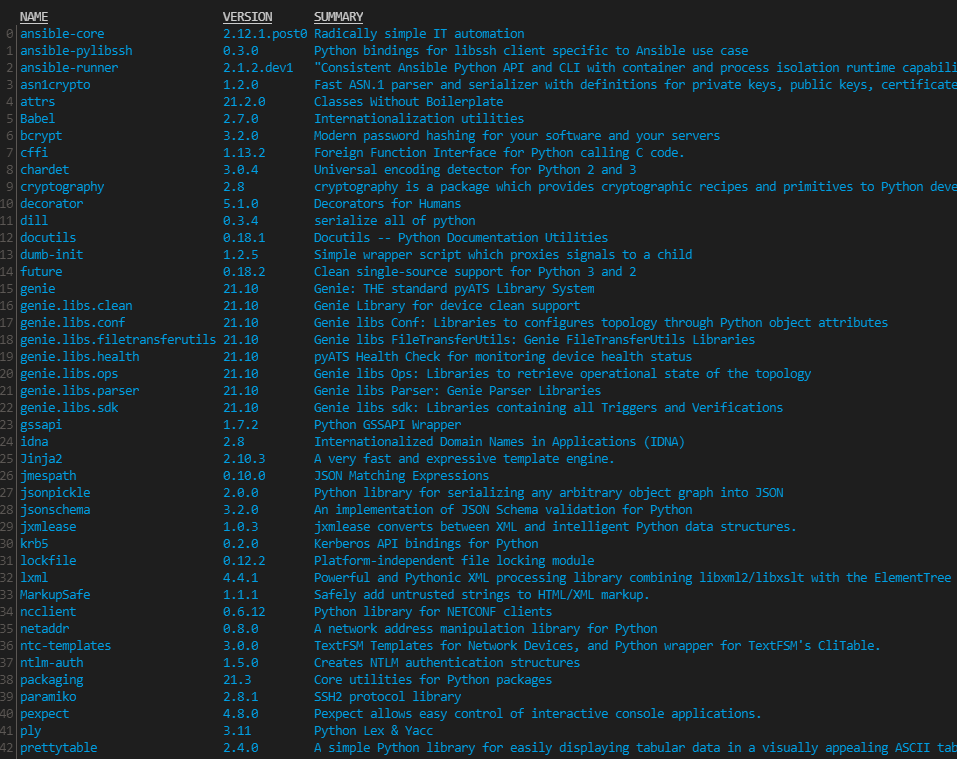The image size is (957, 759).
Task: Click the jsonpickle package name
Action: click(55, 493)
